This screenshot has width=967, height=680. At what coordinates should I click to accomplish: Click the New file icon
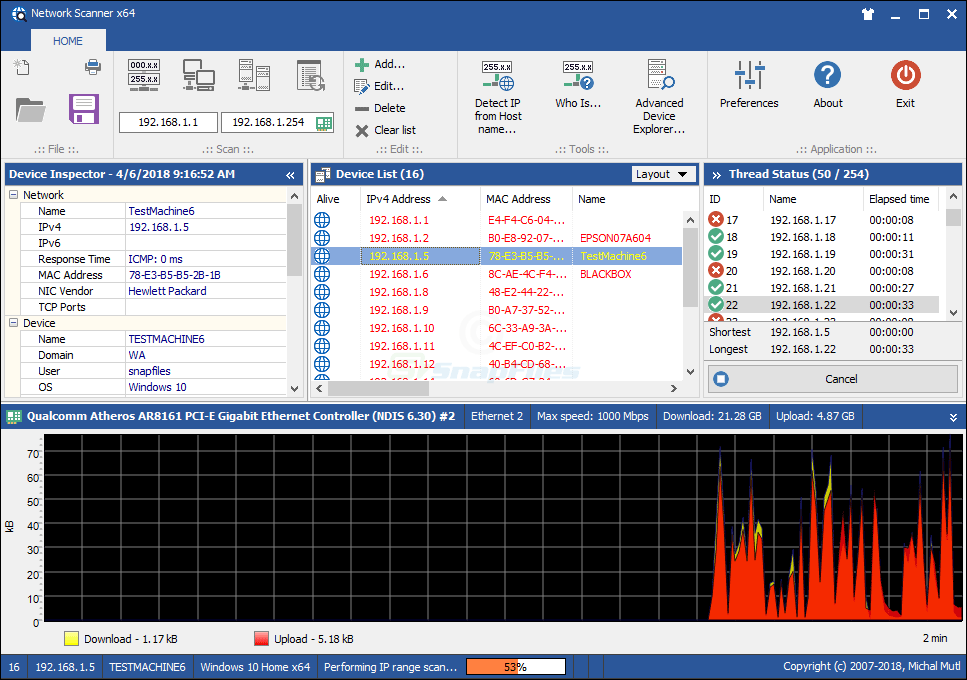click(x=22, y=67)
